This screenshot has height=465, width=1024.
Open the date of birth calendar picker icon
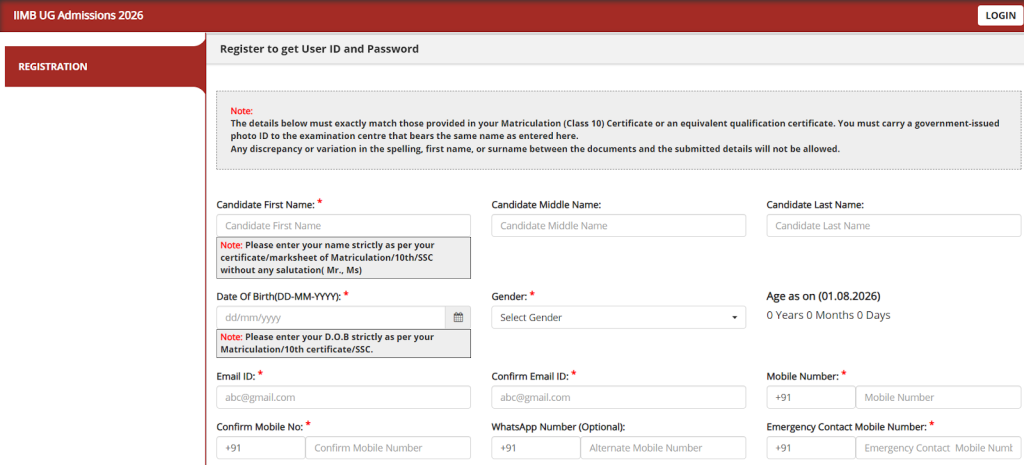[458, 317]
